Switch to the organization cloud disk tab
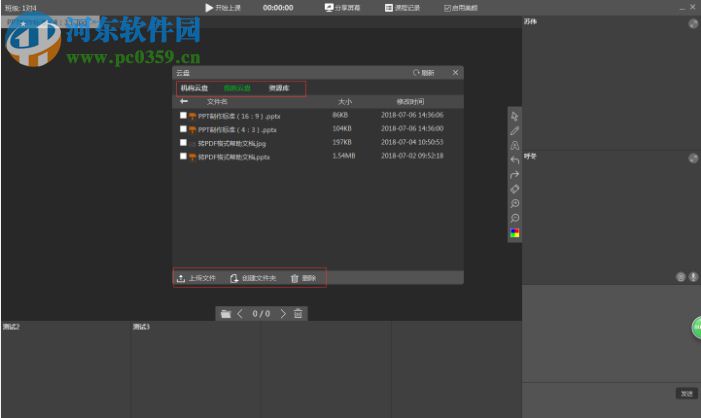Viewport: 701px width, 418px height. [x=194, y=88]
